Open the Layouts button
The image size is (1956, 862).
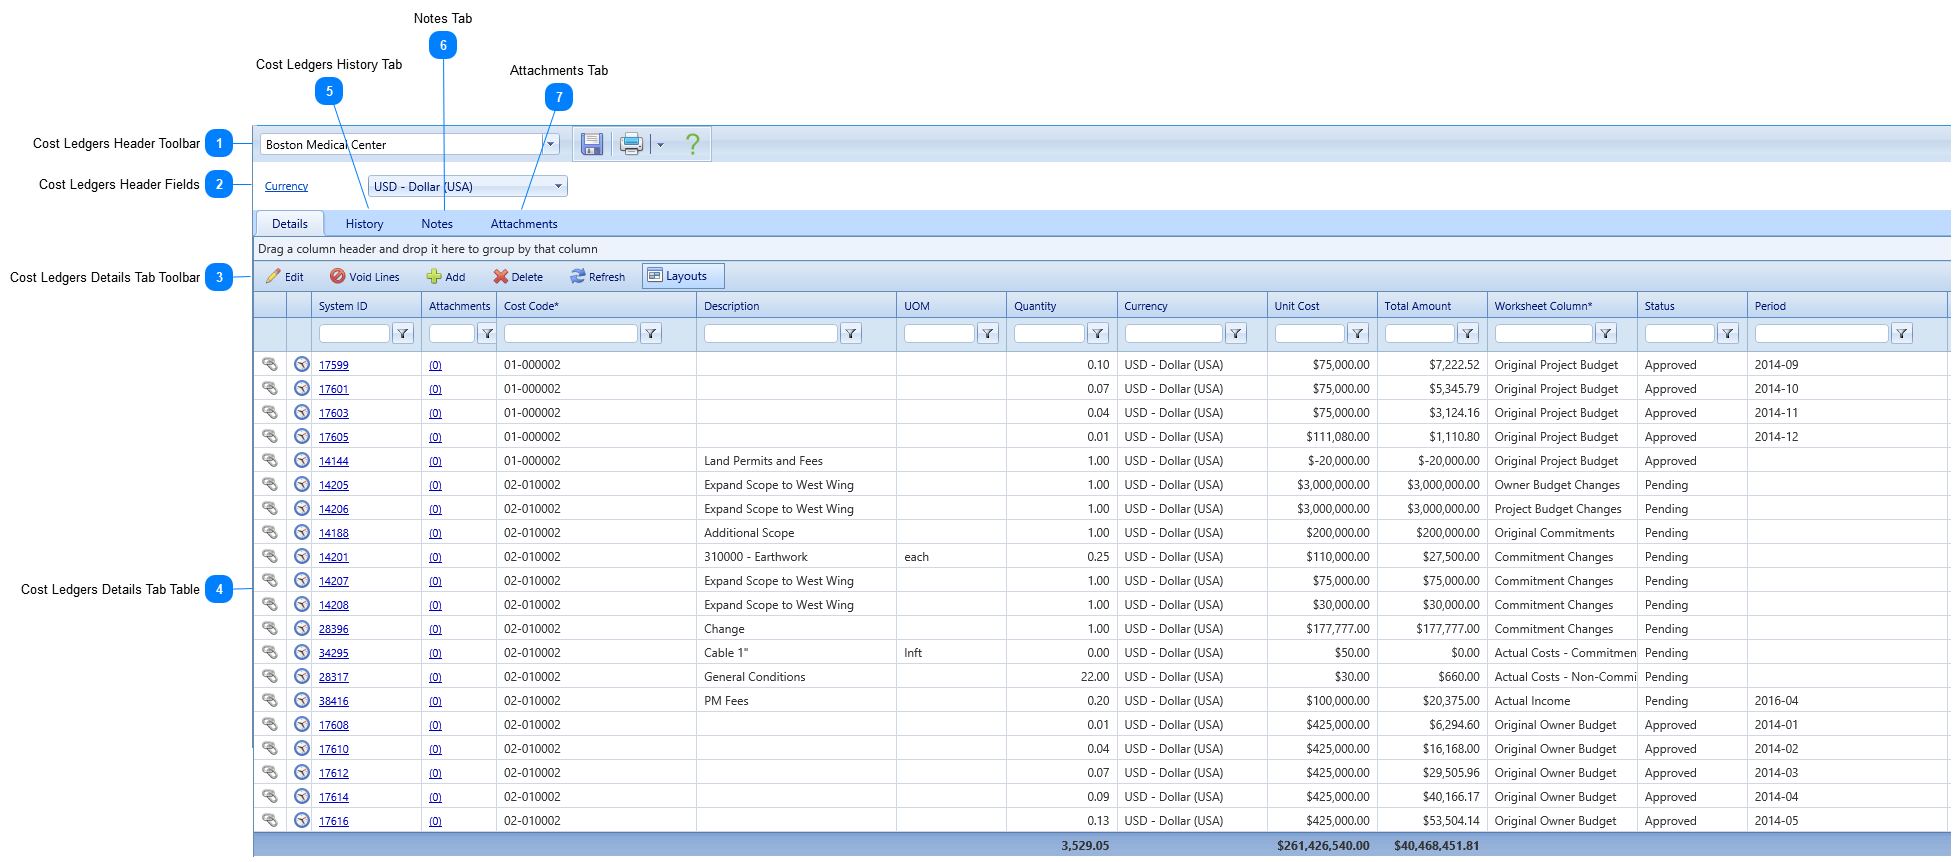click(x=683, y=276)
